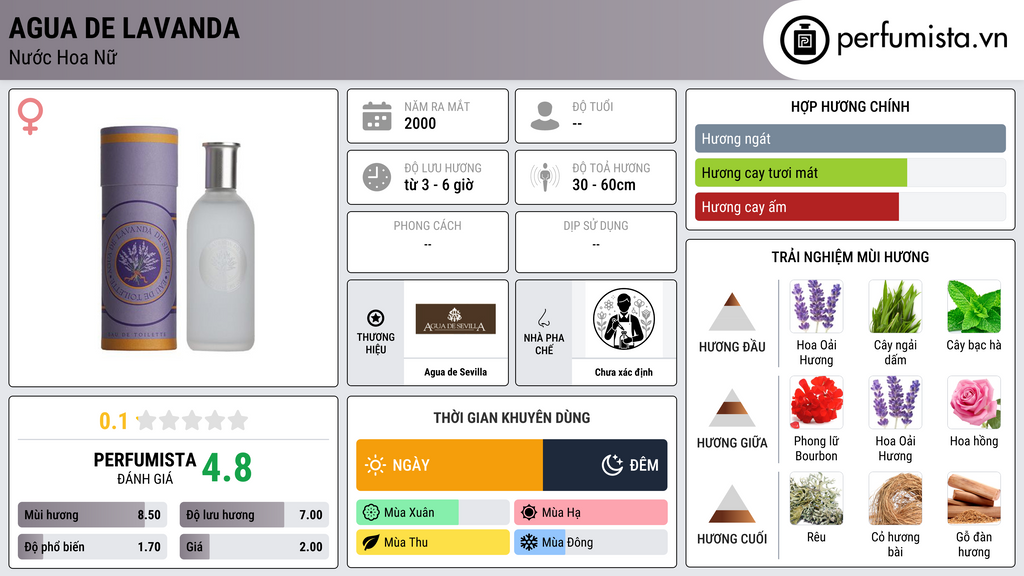Image resolution: width=1024 pixels, height=576 pixels.
Task: Click the leaf icon for Mùa Thu
Action: point(371,542)
